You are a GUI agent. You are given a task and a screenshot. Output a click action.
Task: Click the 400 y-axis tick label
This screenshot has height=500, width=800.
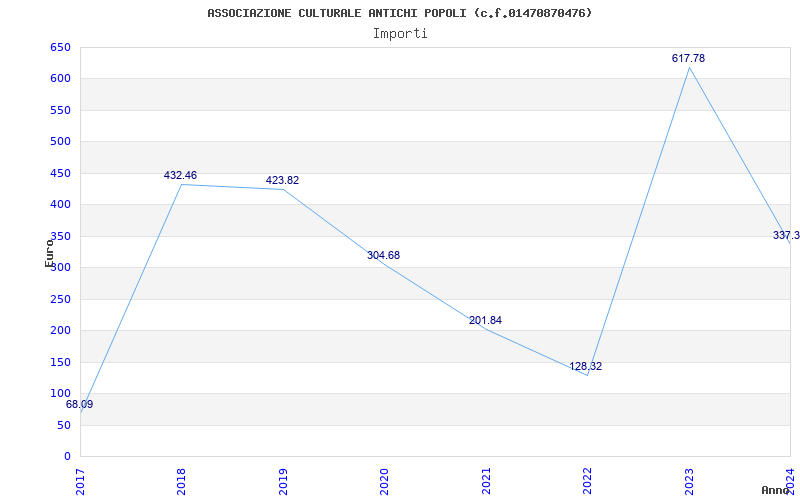click(60, 205)
